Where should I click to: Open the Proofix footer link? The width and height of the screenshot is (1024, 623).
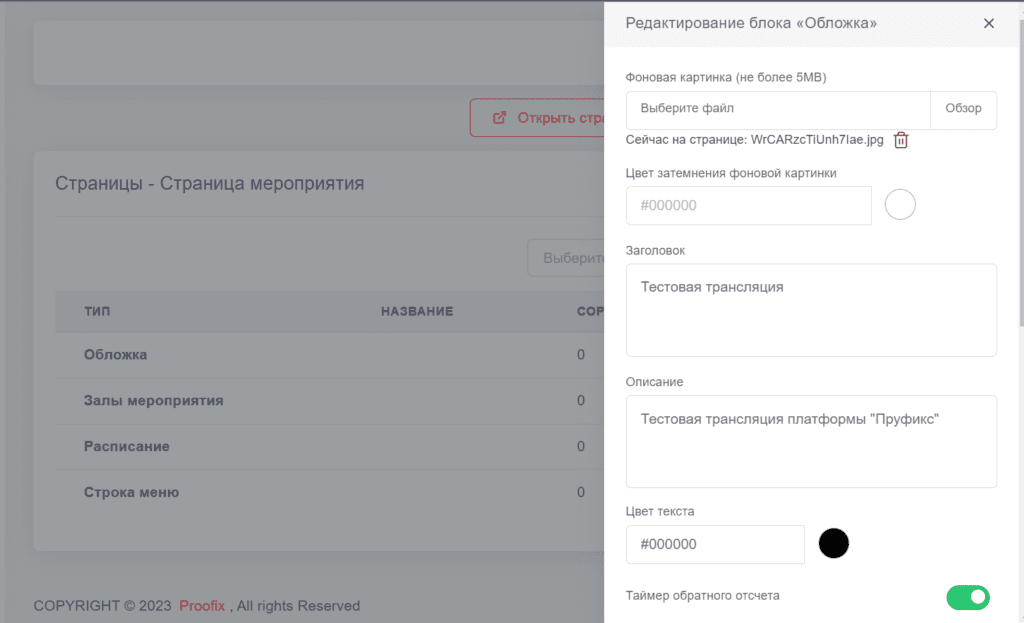(x=202, y=606)
